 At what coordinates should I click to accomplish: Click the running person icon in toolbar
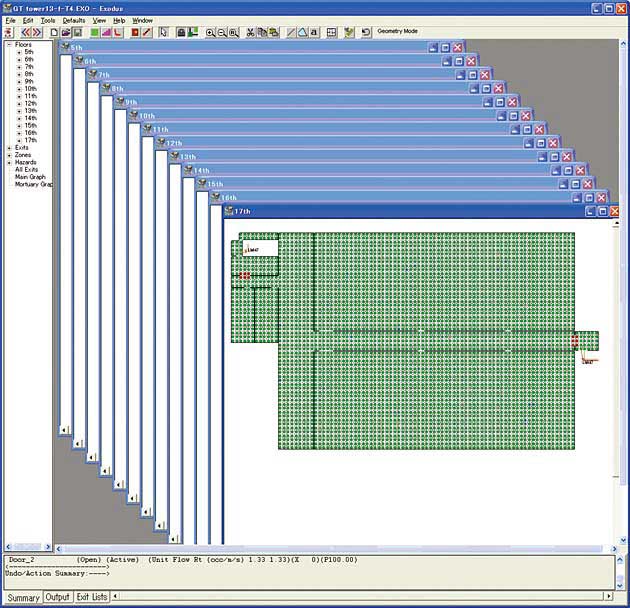pyautogui.click(x=9, y=33)
